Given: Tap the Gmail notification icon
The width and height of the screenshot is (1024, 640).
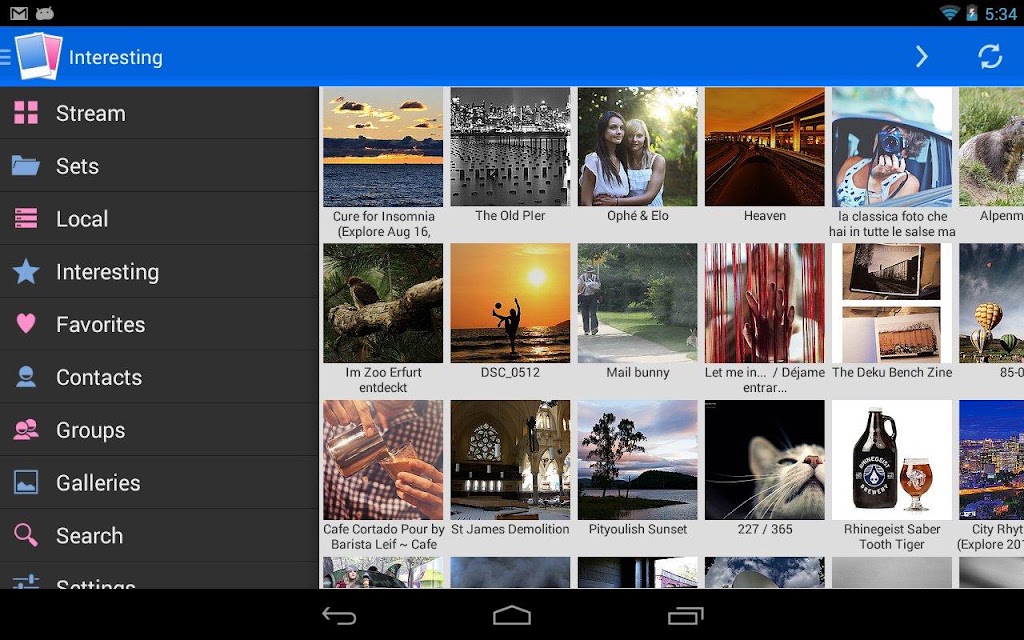Looking at the screenshot, I should 19,13.
